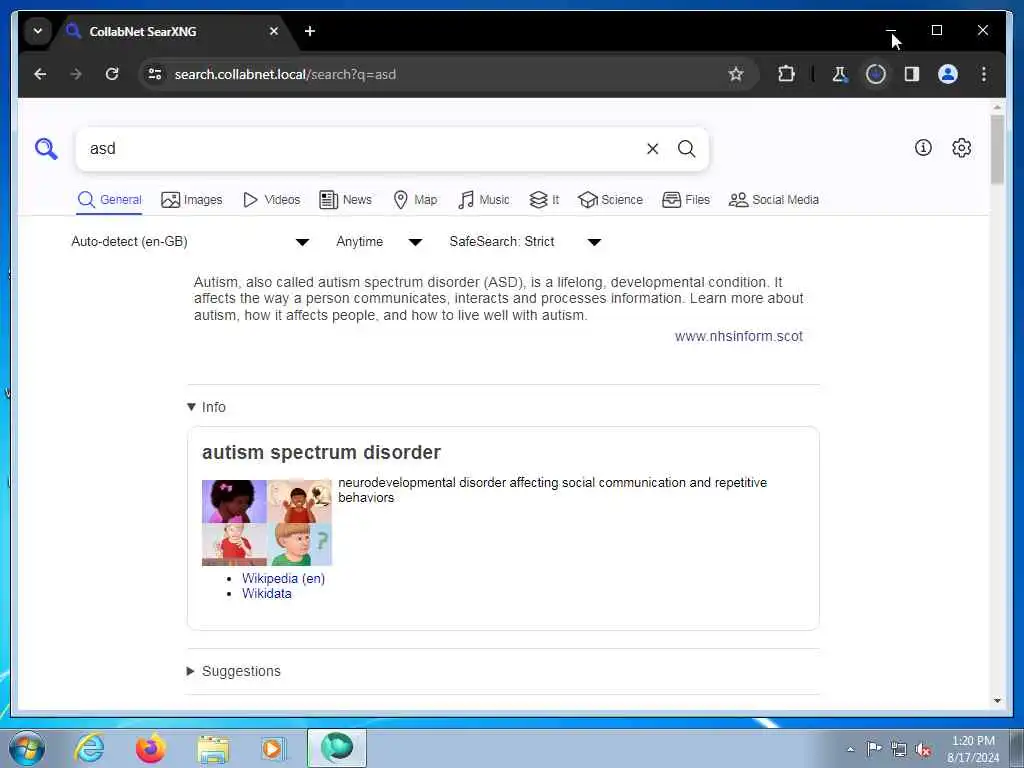Open Windows Explorer from taskbar
The height and width of the screenshot is (768, 1024).
(213, 749)
